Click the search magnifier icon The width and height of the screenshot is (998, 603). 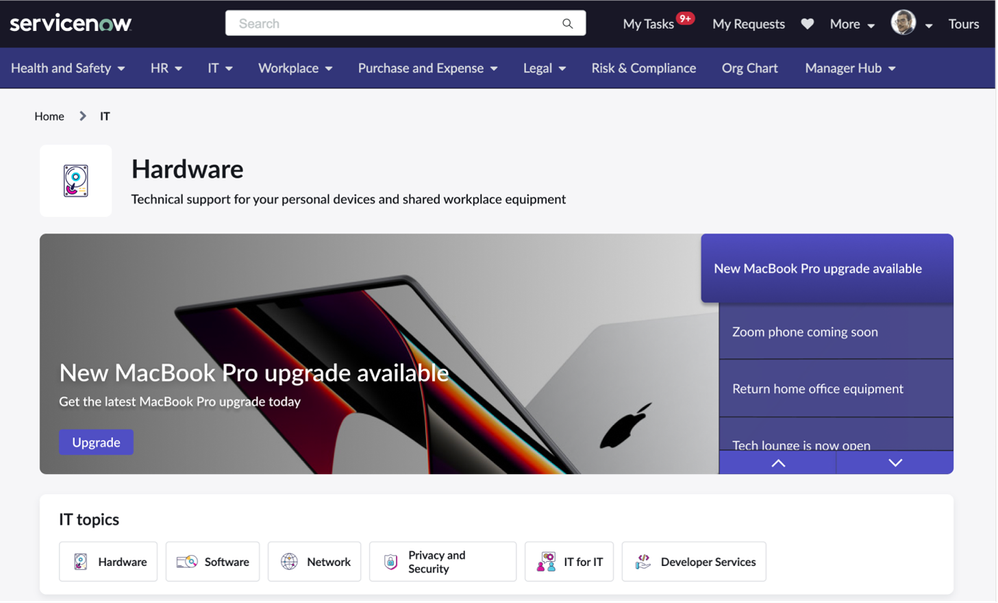click(567, 24)
